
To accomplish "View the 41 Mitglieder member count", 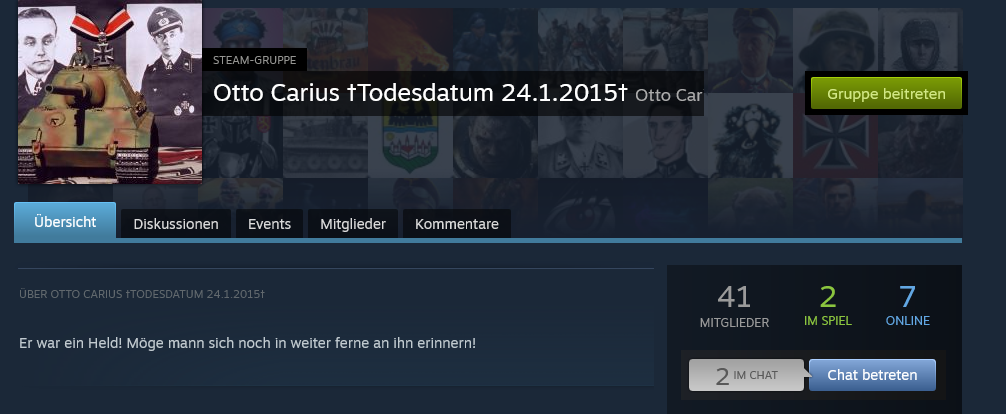I will (734, 306).
